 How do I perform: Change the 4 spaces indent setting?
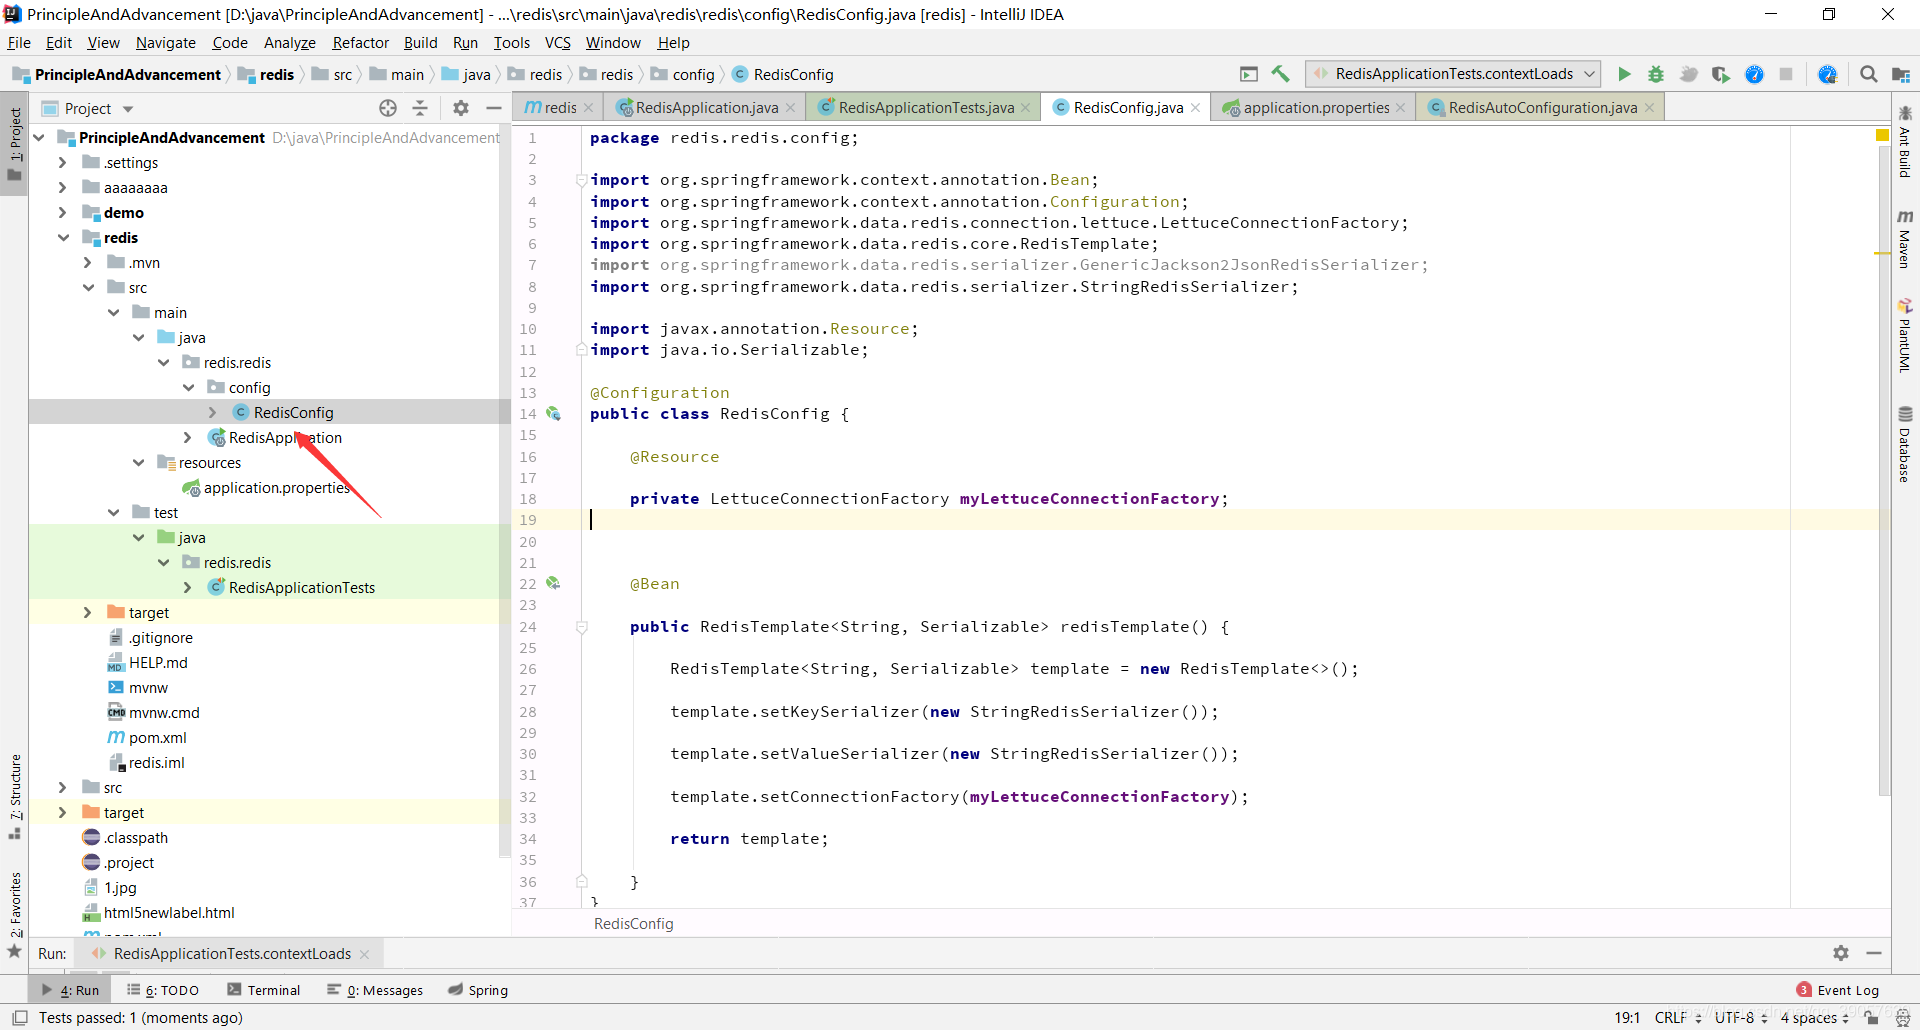1814,1017
